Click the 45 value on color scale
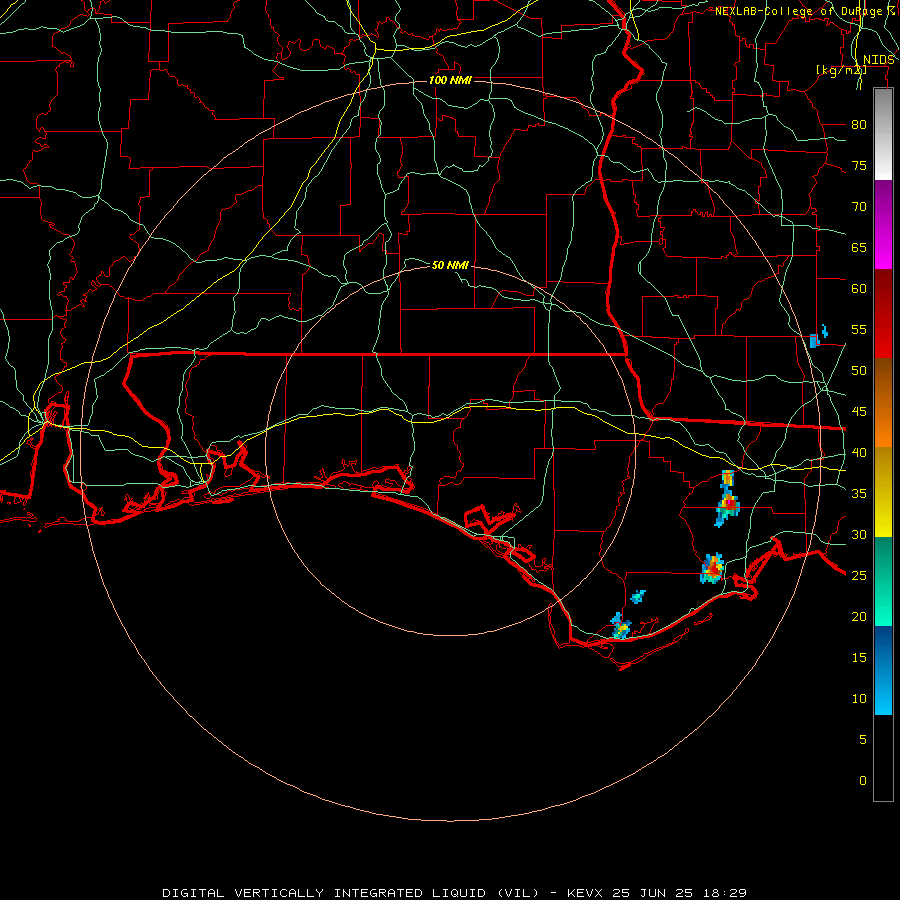Image resolution: width=900 pixels, height=900 pixels. pyautogui.click(x=859, y=412)
